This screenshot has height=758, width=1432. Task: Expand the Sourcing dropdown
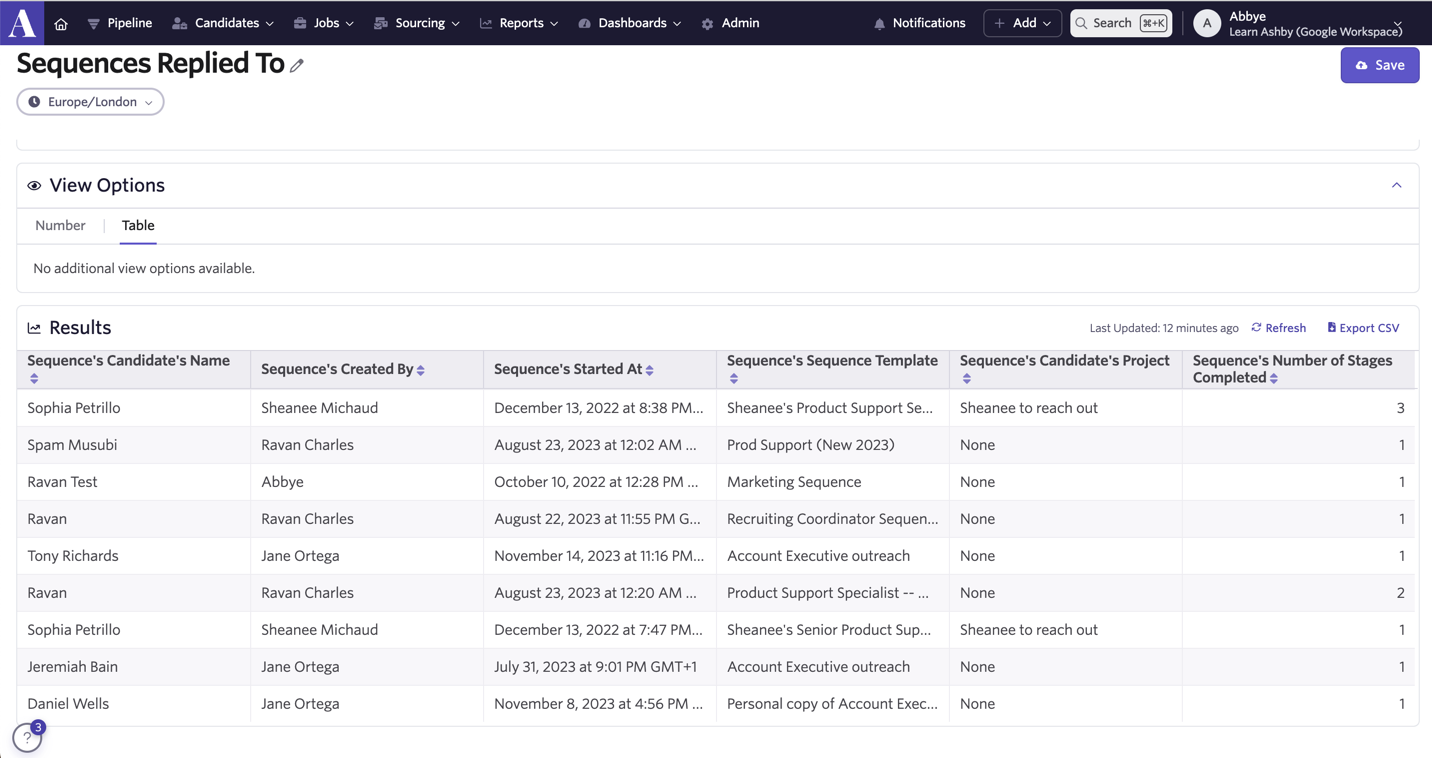click(x=417, y=23)
